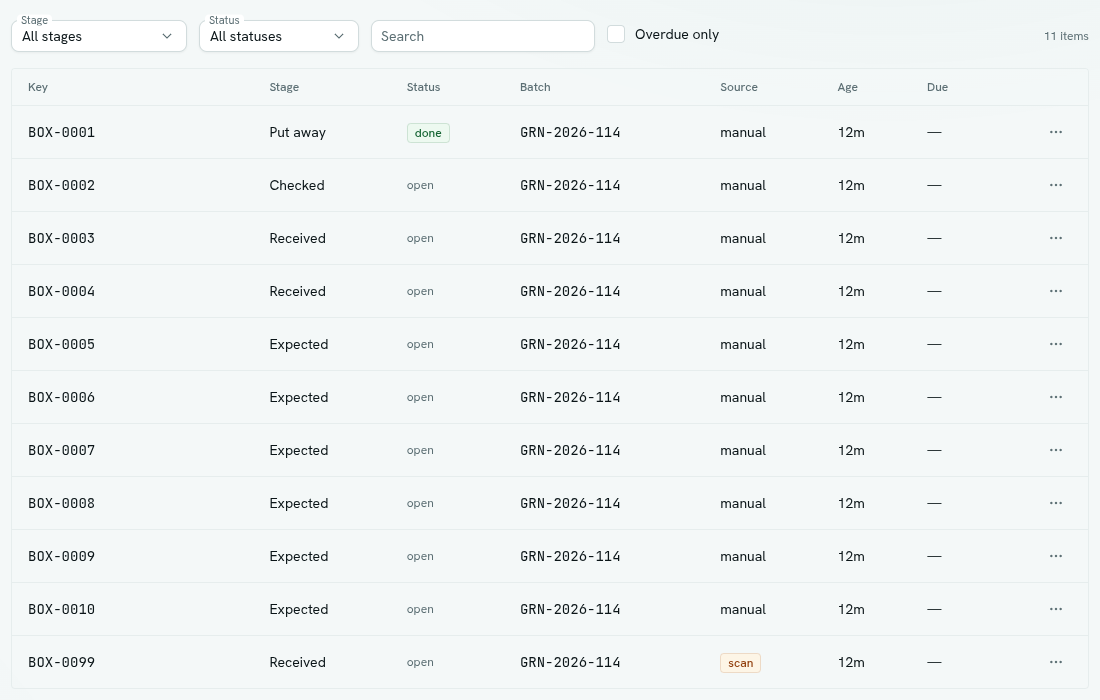
Task: Click the 12m age of BOX-0003
Action: [851, 238]
